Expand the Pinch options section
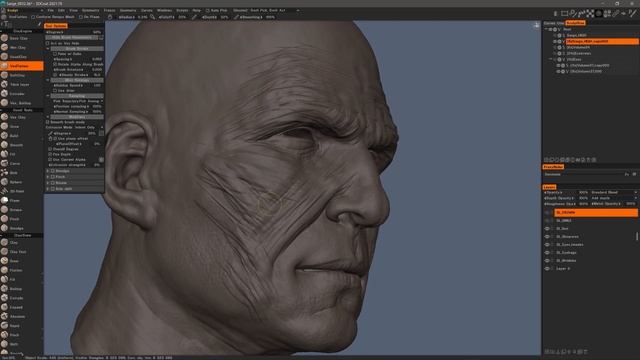The image size is (640, 360). point(48,177)
